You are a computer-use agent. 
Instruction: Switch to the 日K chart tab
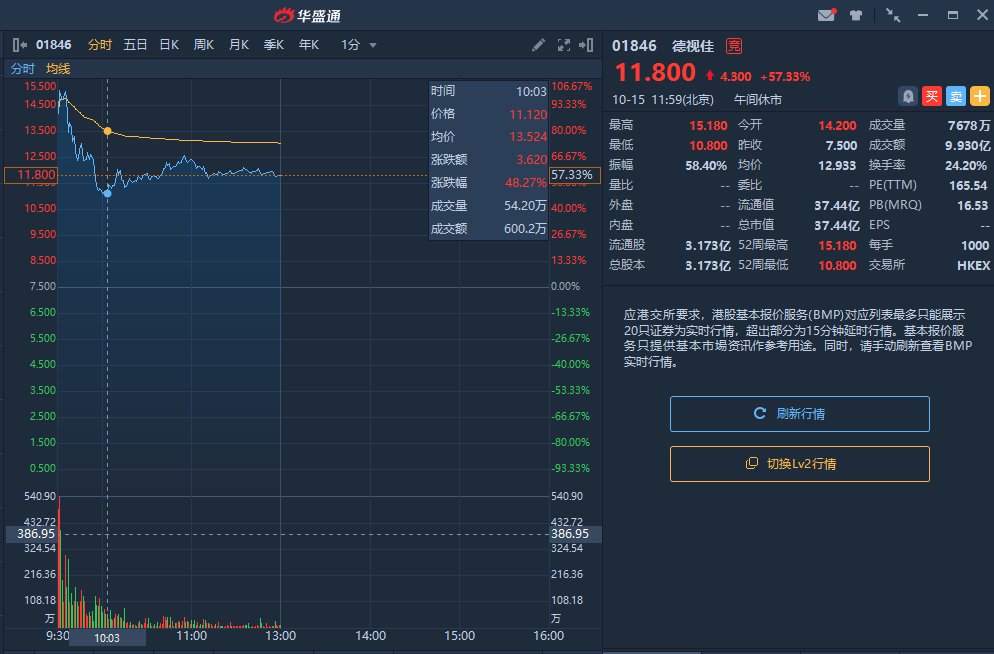(169, 45)
